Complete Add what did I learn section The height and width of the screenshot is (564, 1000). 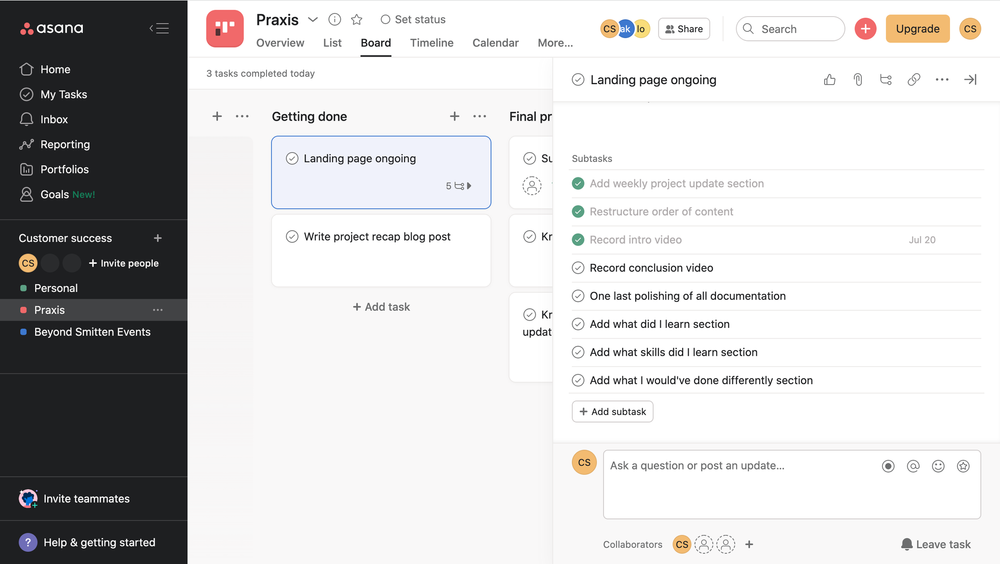[578, 324]
